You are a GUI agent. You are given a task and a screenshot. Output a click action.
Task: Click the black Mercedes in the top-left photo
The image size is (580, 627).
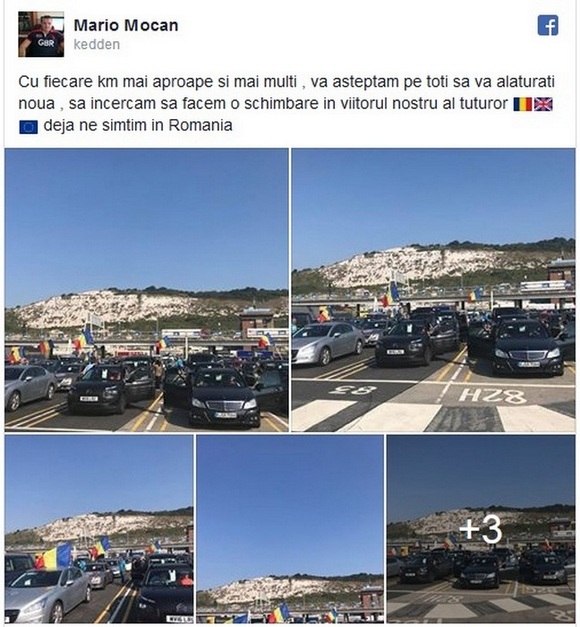224,397
